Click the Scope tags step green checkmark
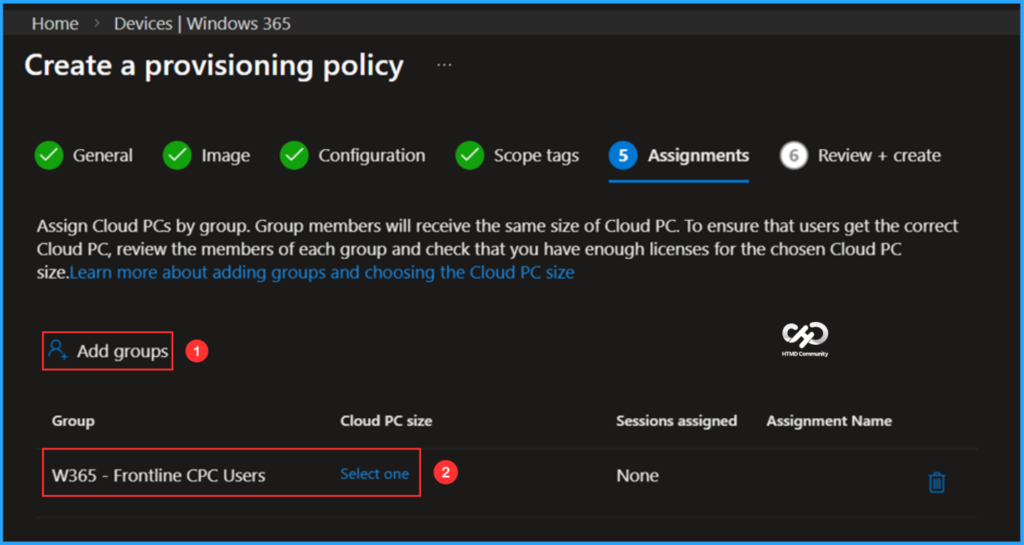 click(470, 156)
